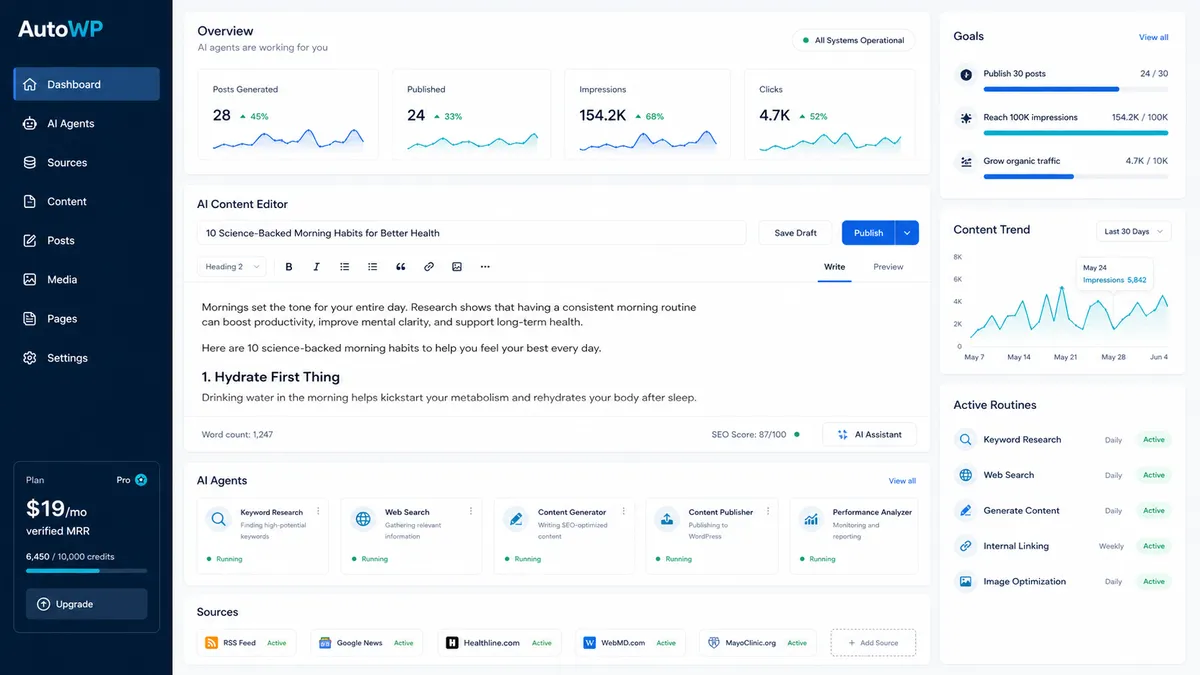Screen dimensions: 1200x675
Task: Open the AI Assistant
Action: [869, 435]
